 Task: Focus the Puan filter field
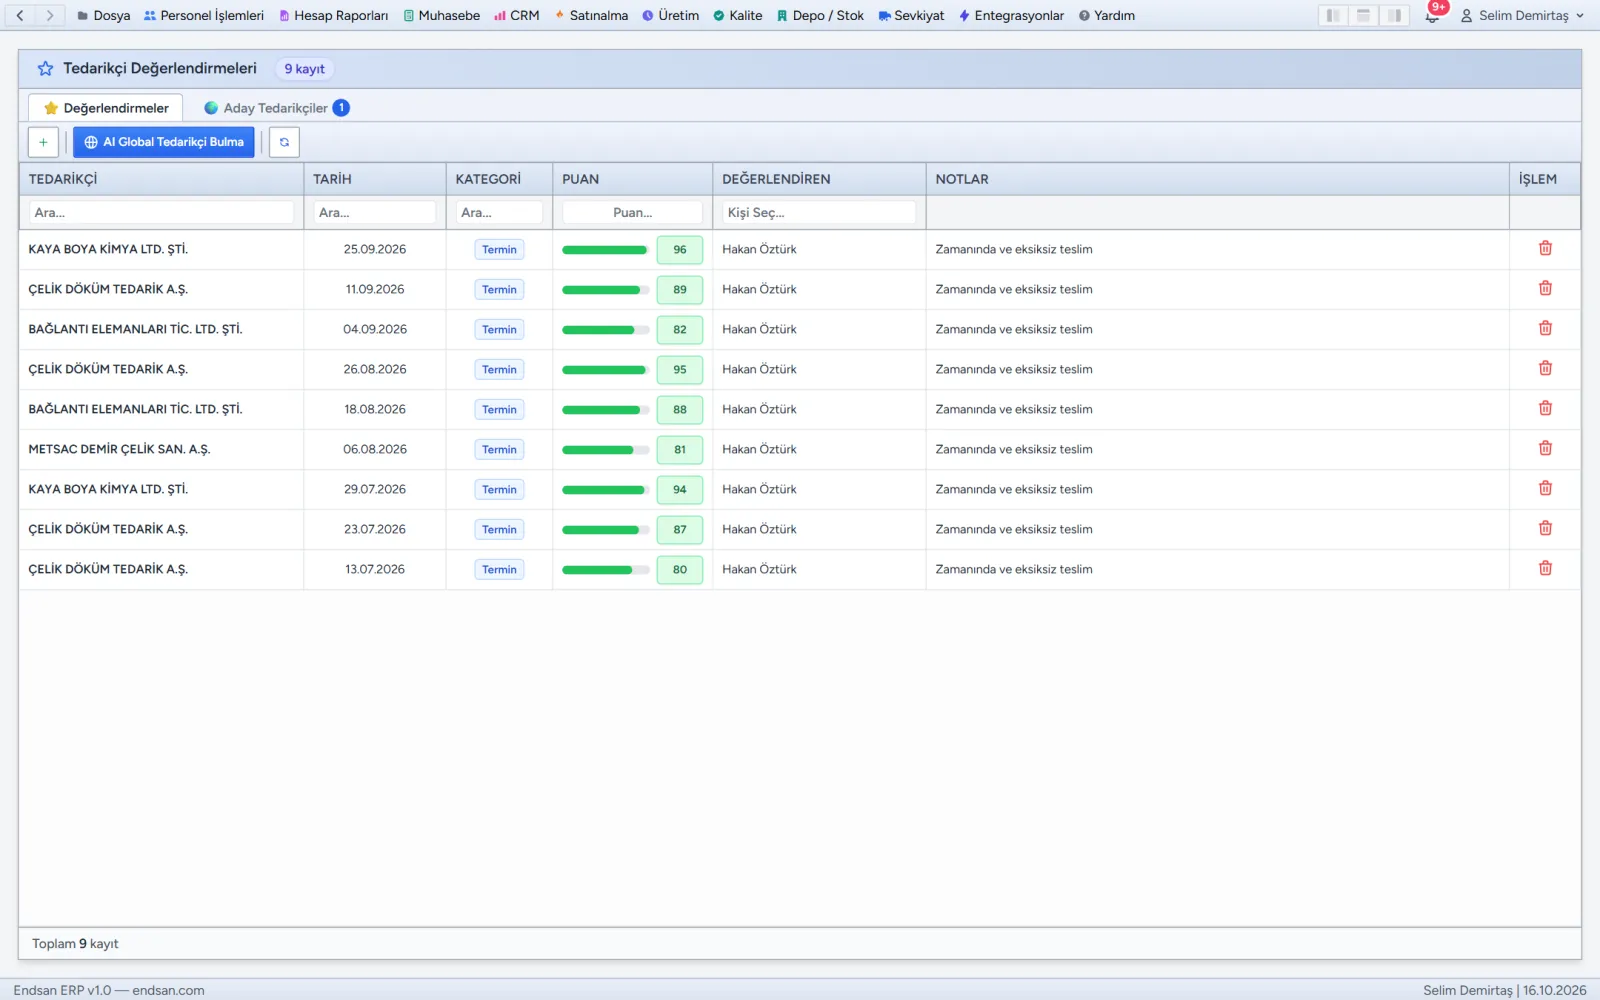pos(632,212)
